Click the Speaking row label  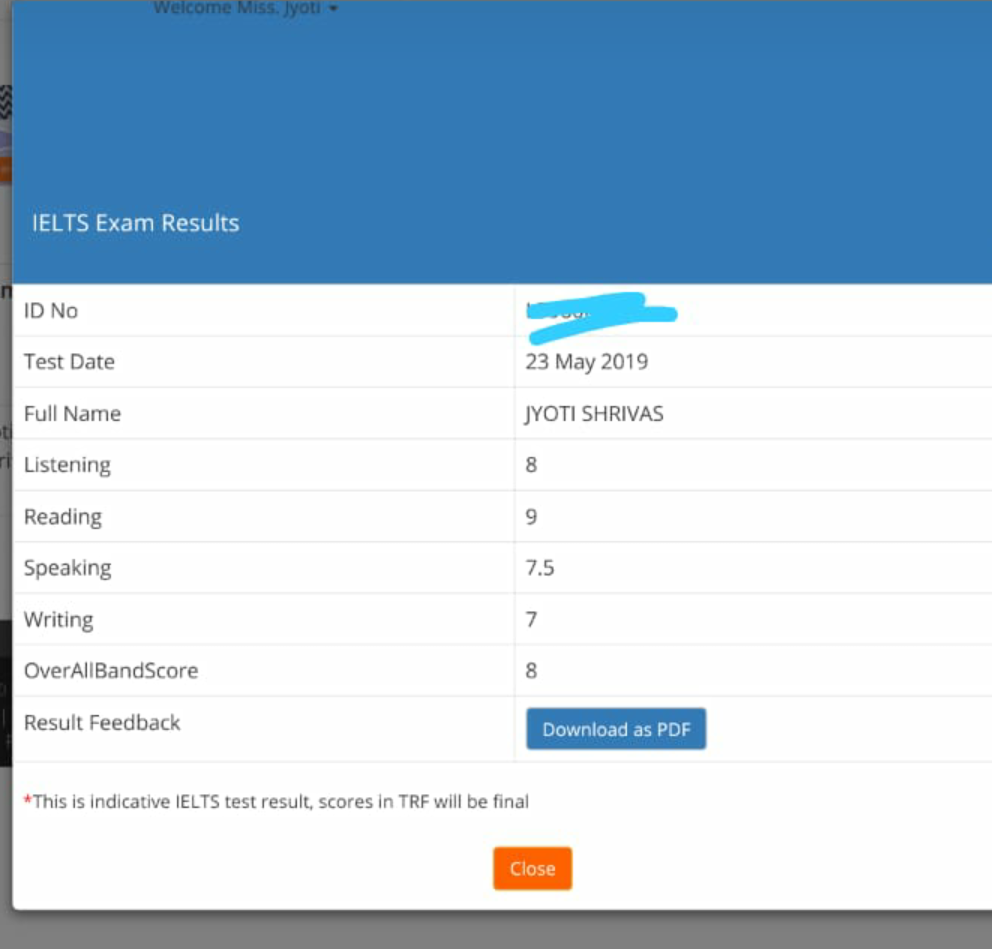[x=68, y=568]
